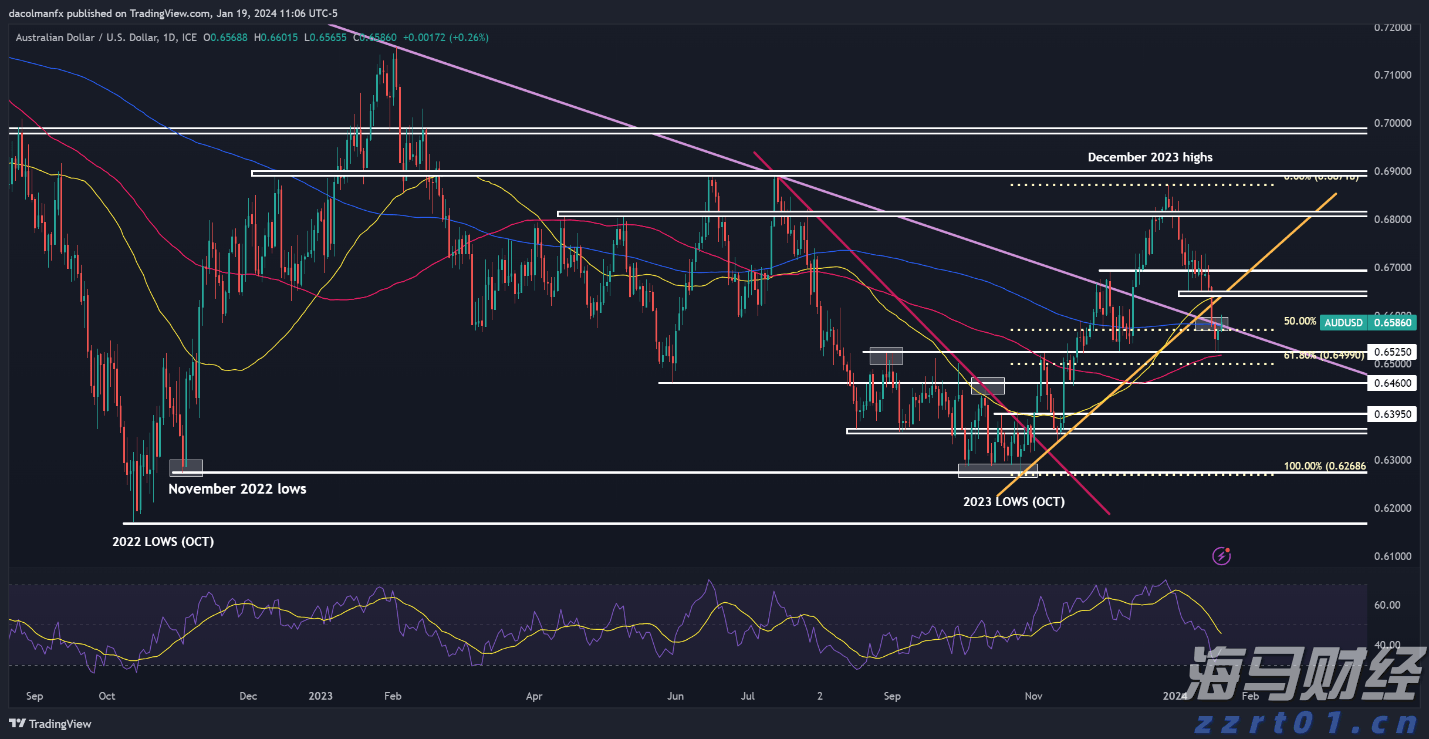Click the TradingView logo icon
Screen dimensions: 1429x739
tap(17, 724)
